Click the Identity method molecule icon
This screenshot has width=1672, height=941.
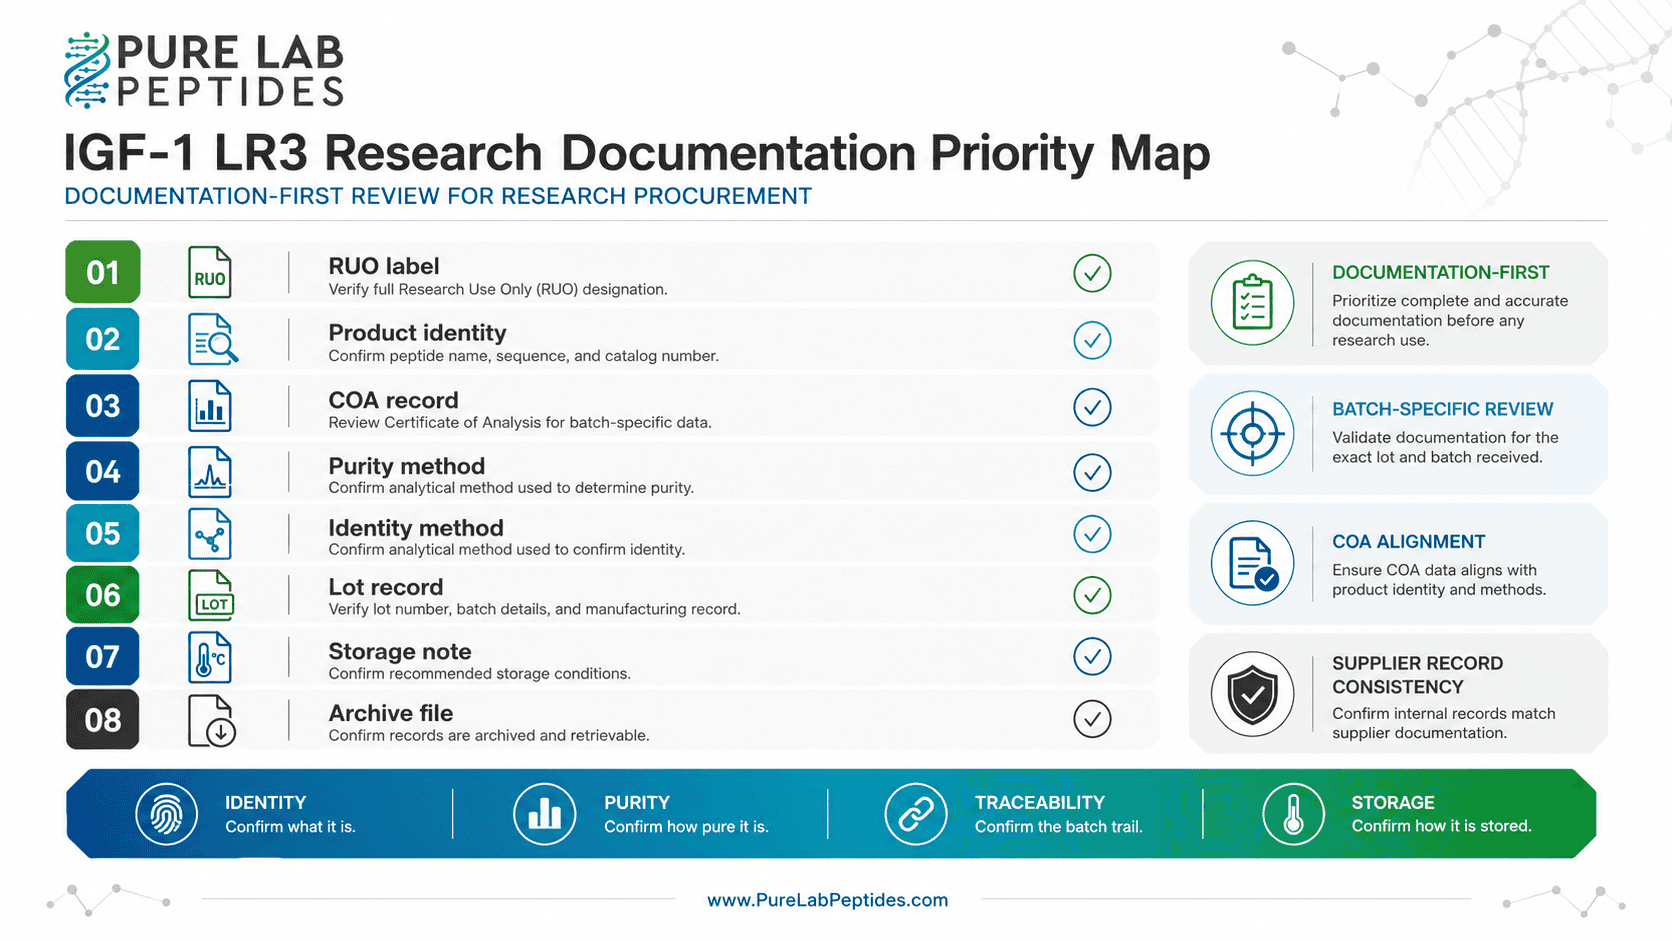tap(210, 534)
